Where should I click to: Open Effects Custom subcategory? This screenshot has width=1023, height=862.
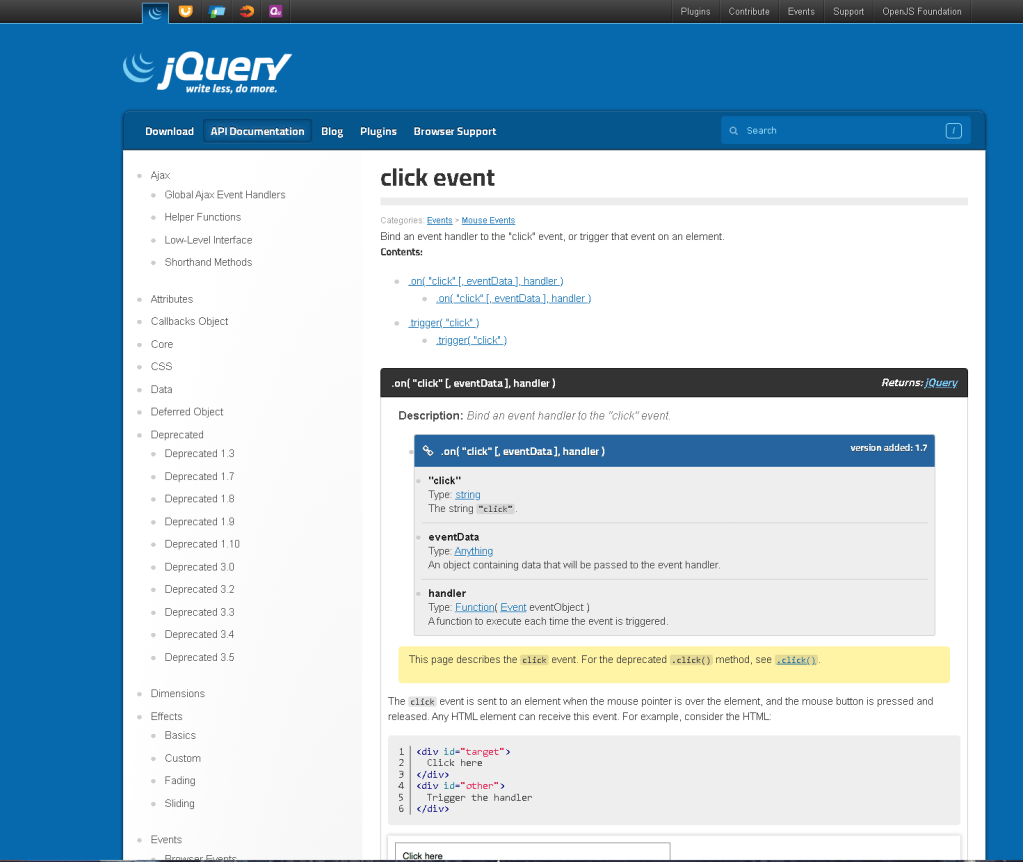pos(183,758)
